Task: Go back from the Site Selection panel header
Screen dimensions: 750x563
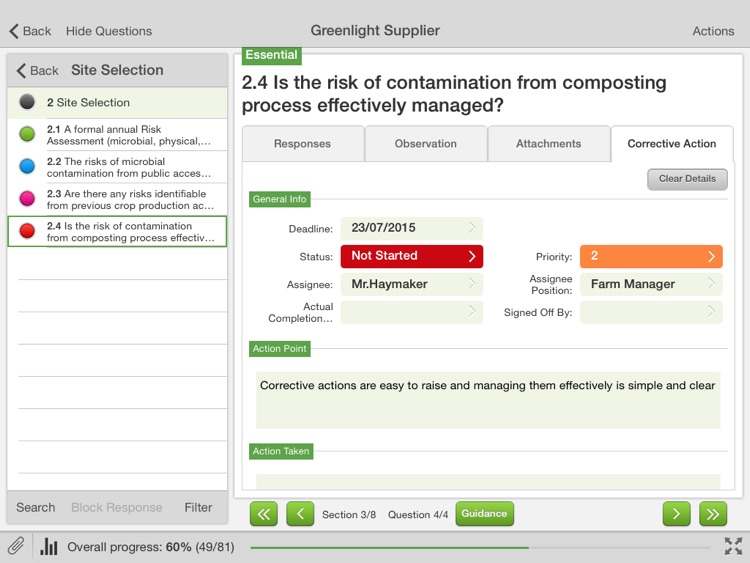Action: (37, 70)
